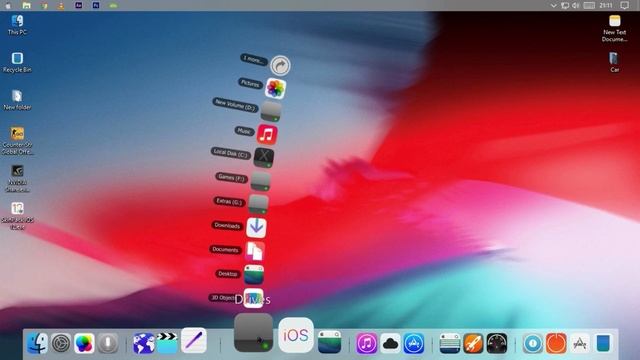Open Music in the Drives stack
The image size is (640, 360).
coord(267,135)
